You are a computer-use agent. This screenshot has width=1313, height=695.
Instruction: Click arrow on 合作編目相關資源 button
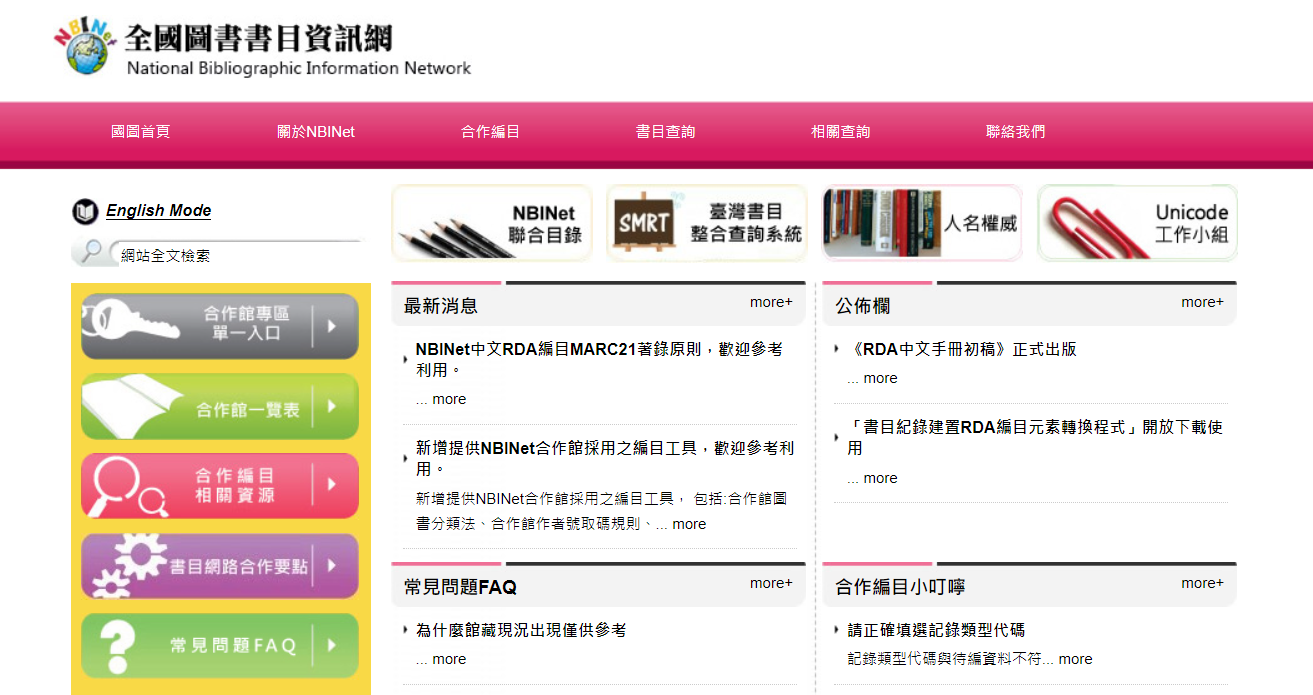coord(331,486)
